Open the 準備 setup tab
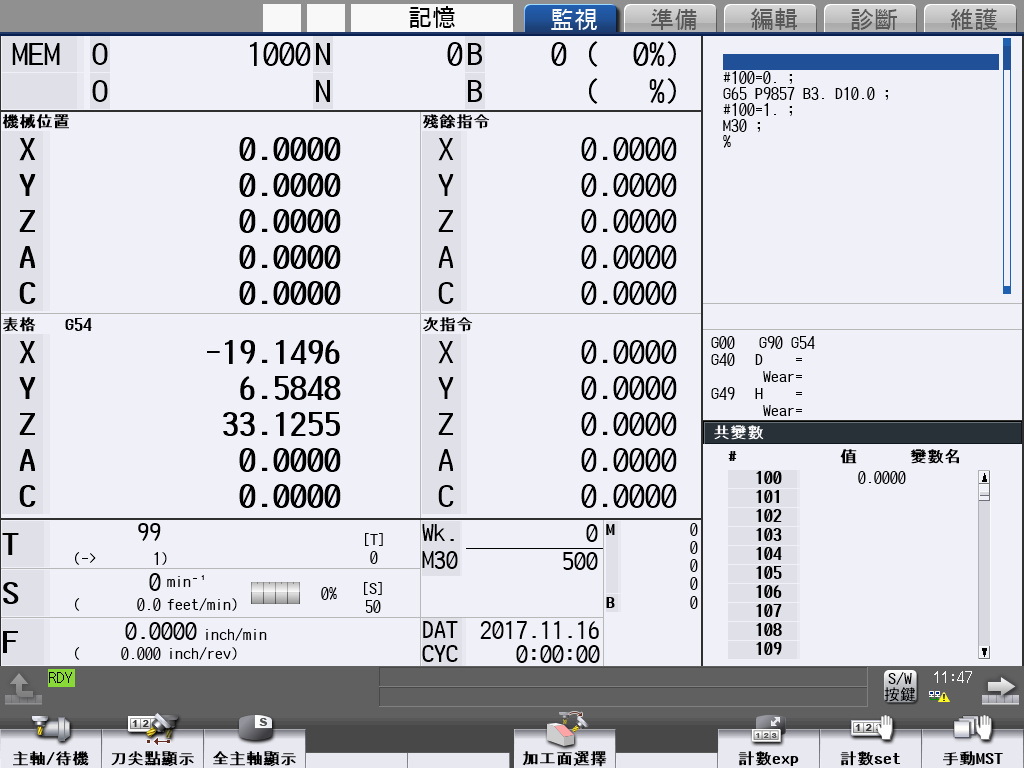The width and height of the screenshot is (1024, 768). click(x=673, y=18)
